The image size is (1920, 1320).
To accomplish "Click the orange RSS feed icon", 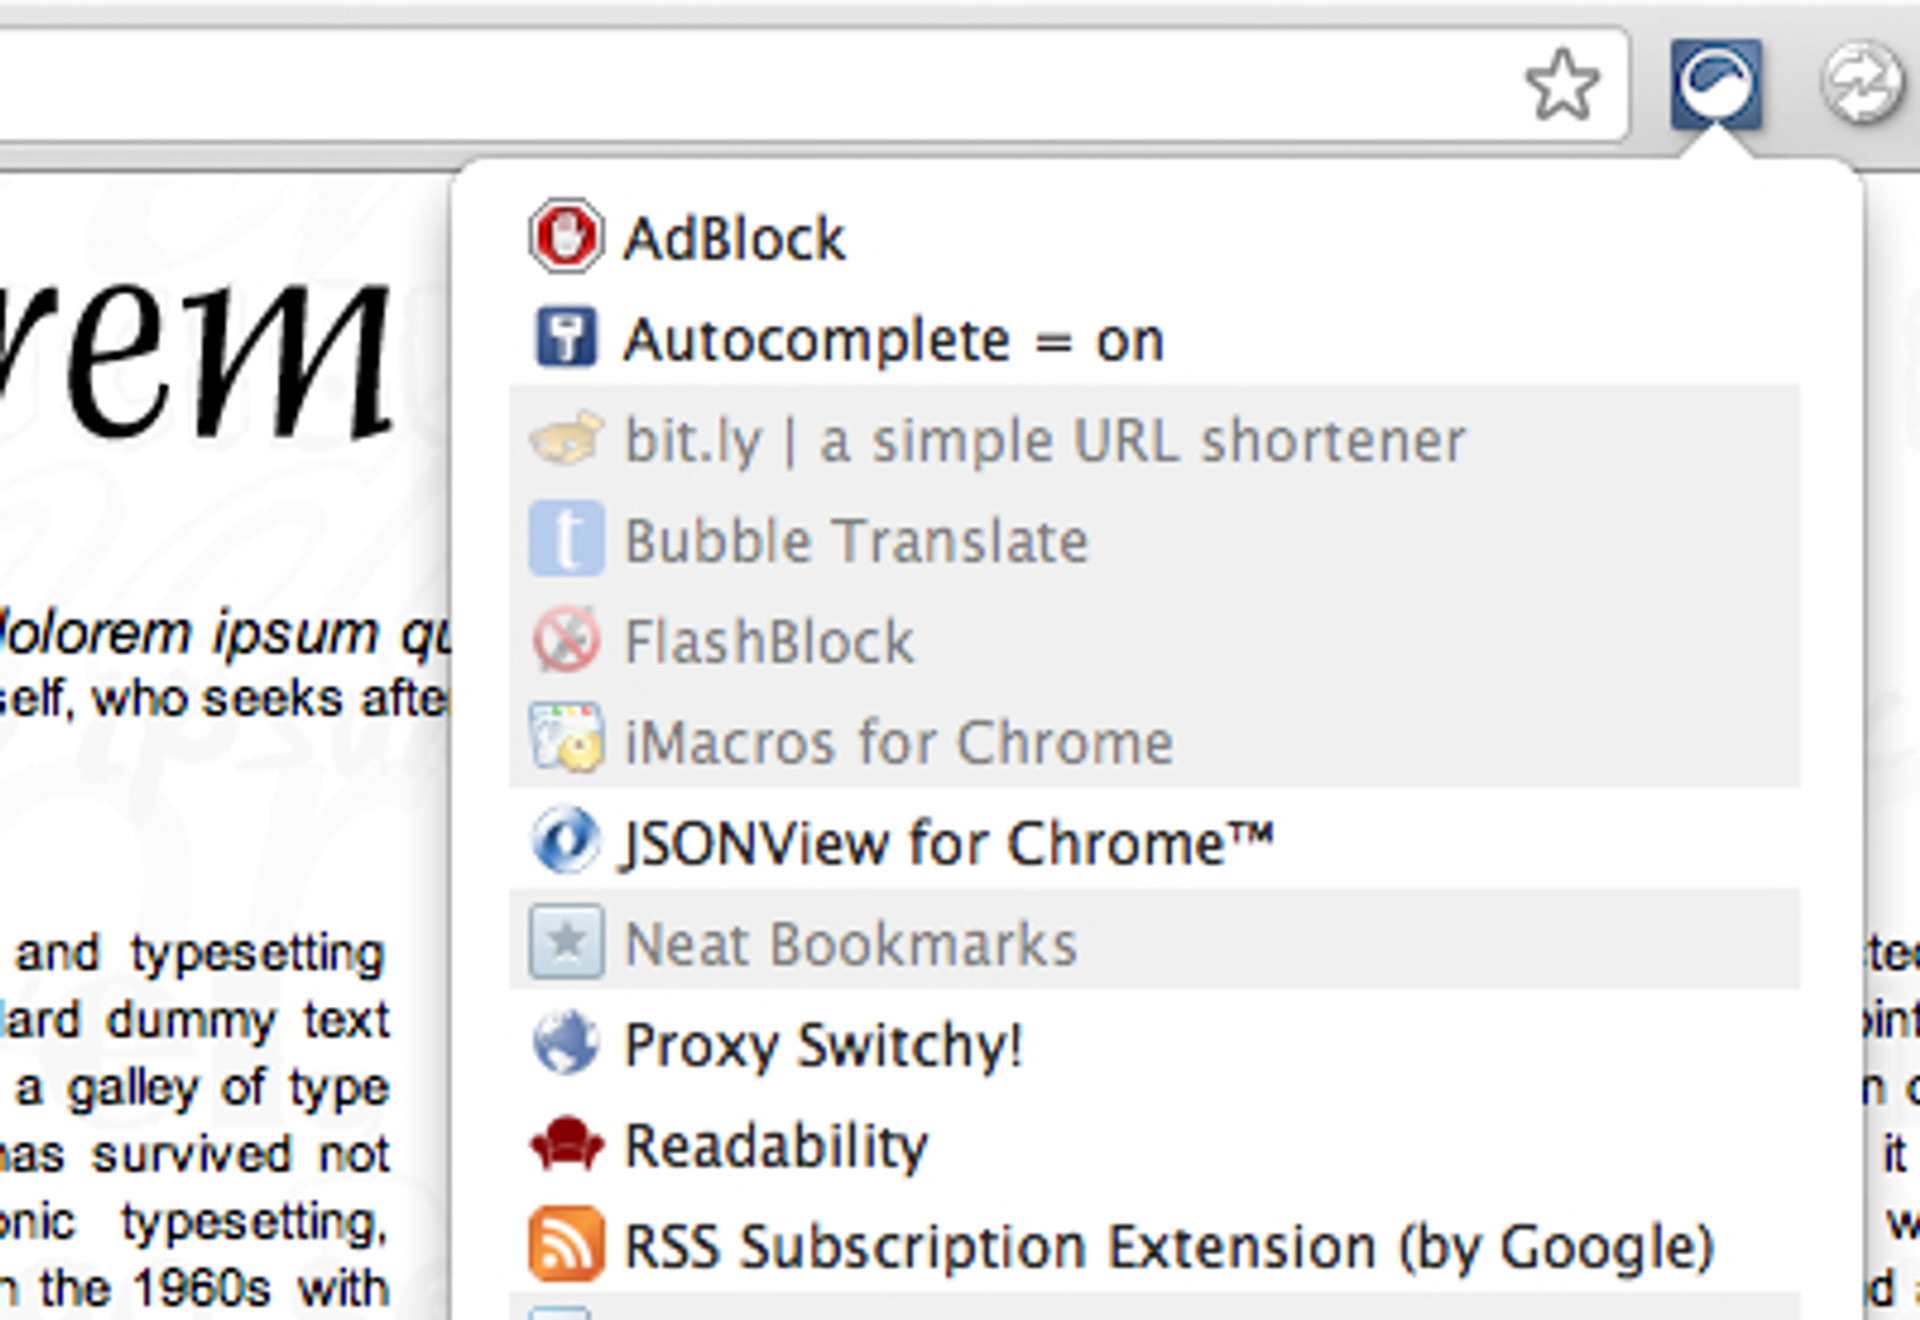I will (565, 1245).
